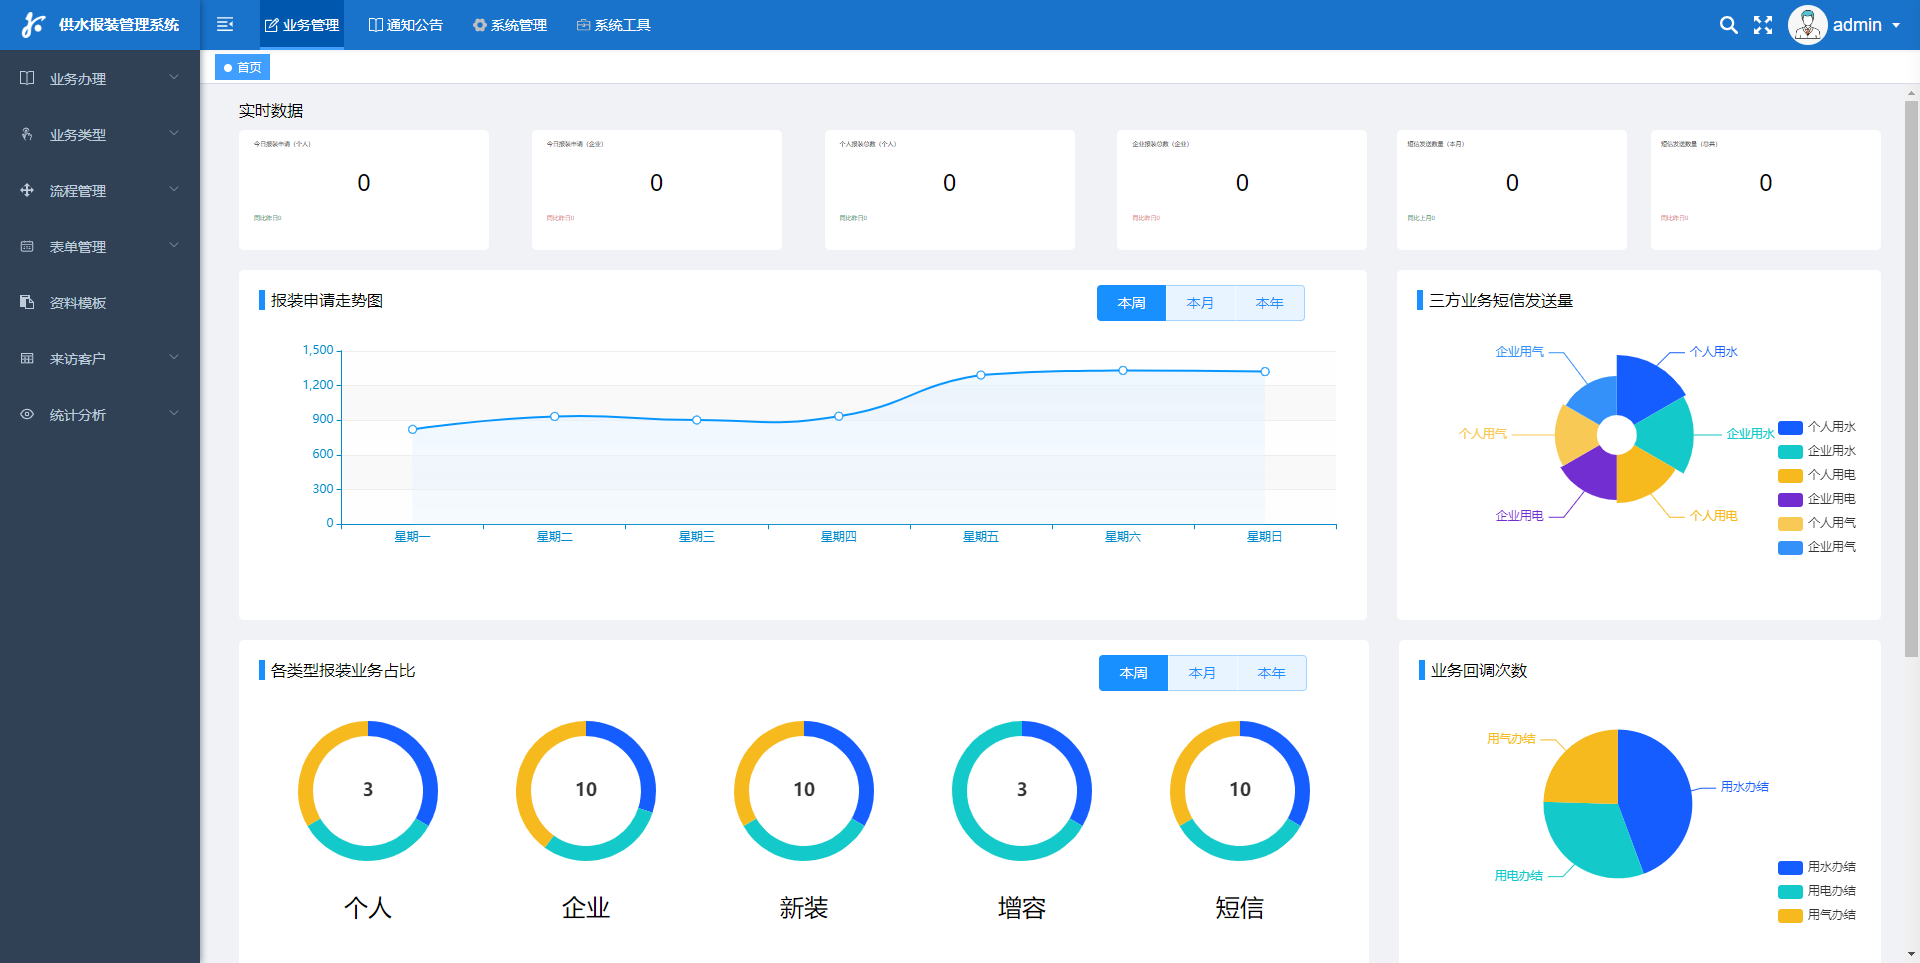Switch to the 系统工具 top menu
Viewport: 1920px width, 963px height.
614,25
